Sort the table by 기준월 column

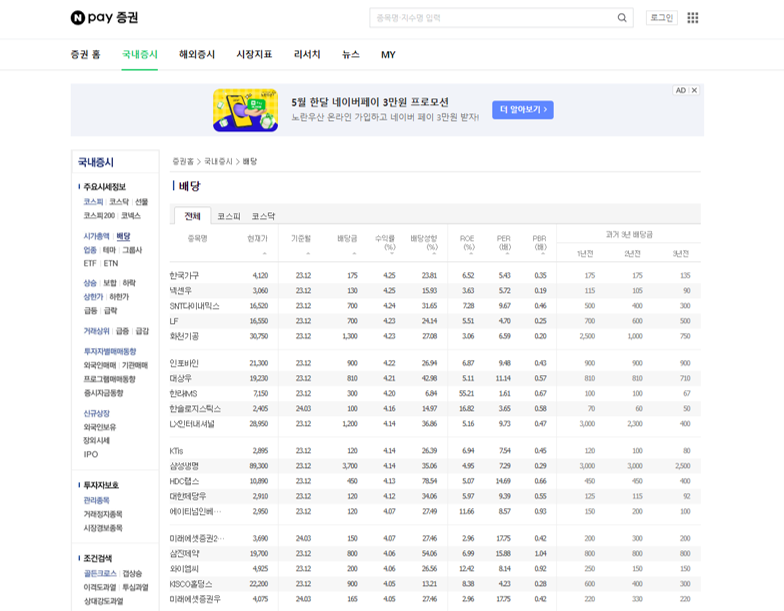301,238
